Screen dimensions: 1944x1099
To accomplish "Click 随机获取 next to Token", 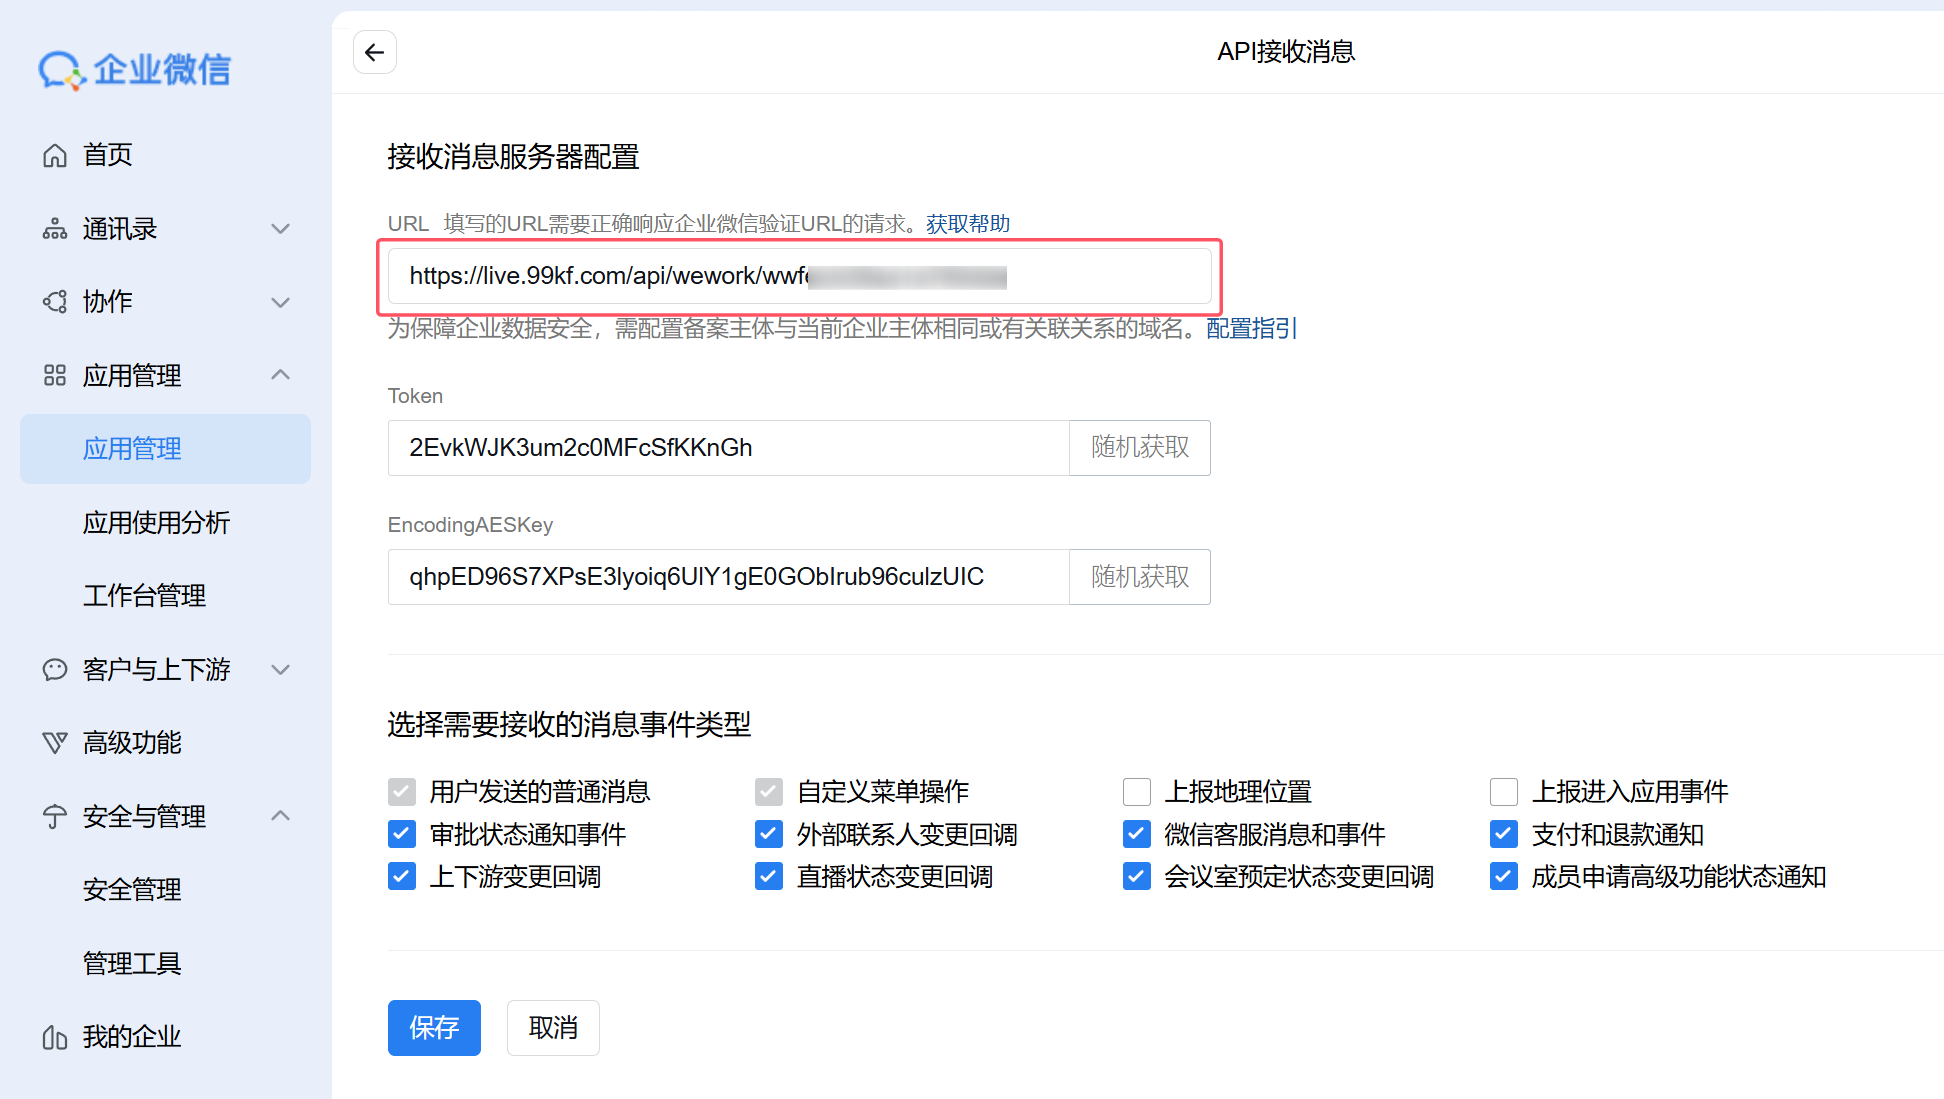I will [1140, 448].
